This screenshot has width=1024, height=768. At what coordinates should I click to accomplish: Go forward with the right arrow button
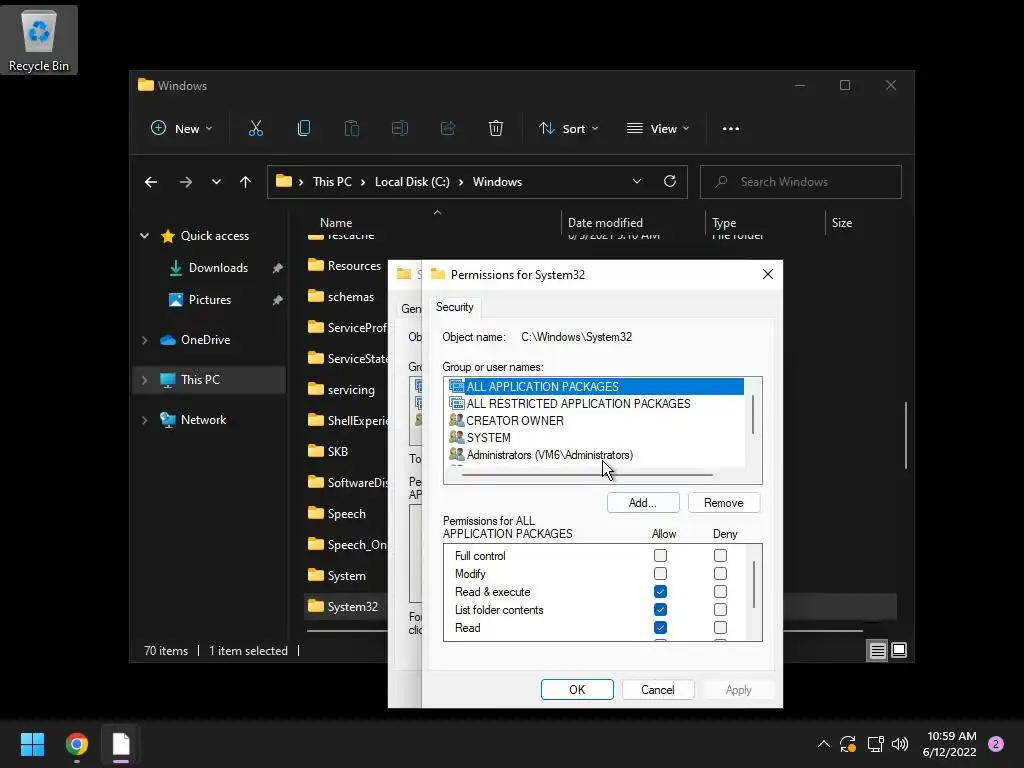(186, 182)
